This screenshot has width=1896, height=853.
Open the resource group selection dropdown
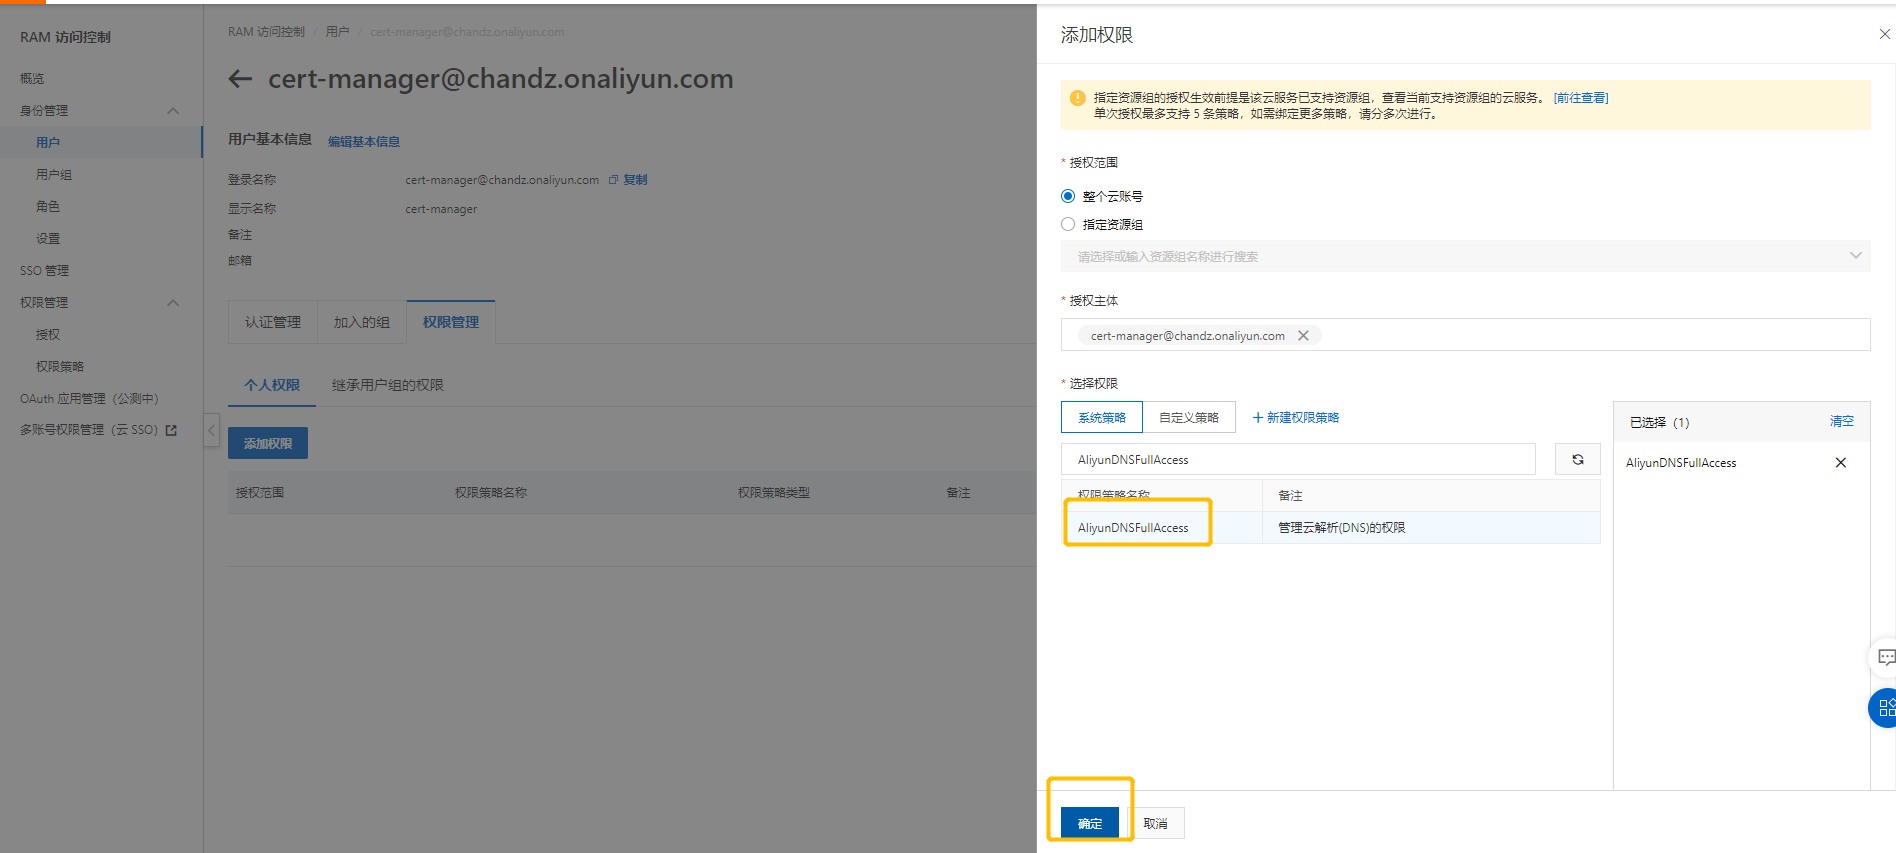coord(1465,256)
